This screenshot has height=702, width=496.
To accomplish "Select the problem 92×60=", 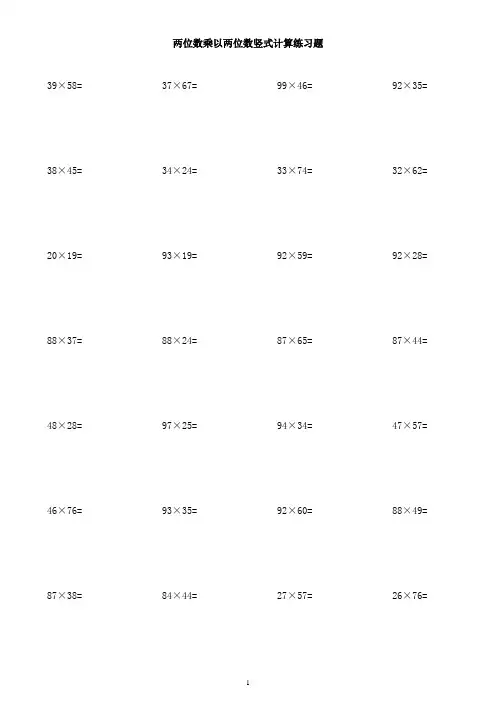I will click(x=295, y=511).
